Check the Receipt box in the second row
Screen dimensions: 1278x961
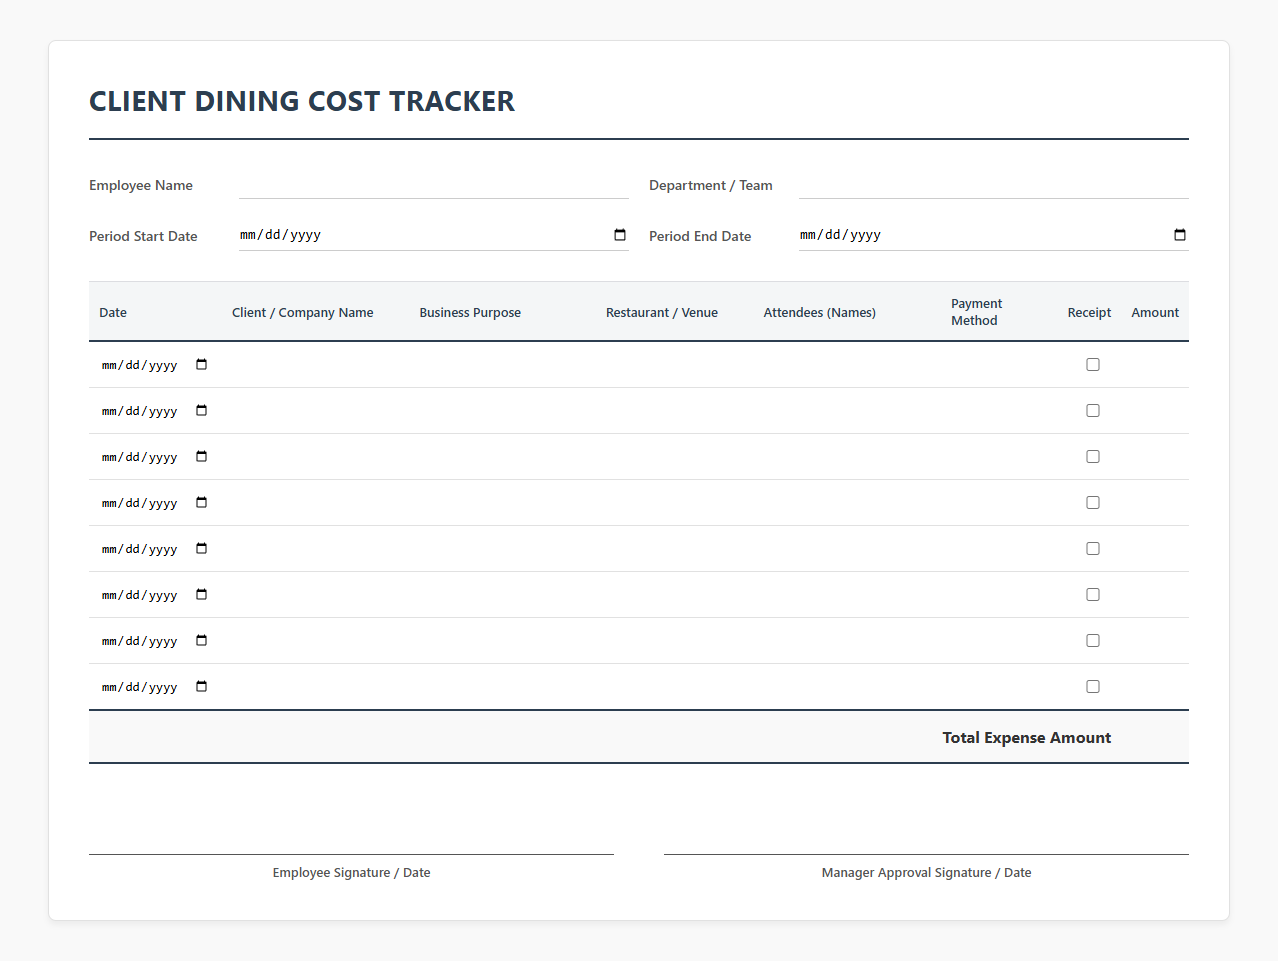click(1093, 411)
